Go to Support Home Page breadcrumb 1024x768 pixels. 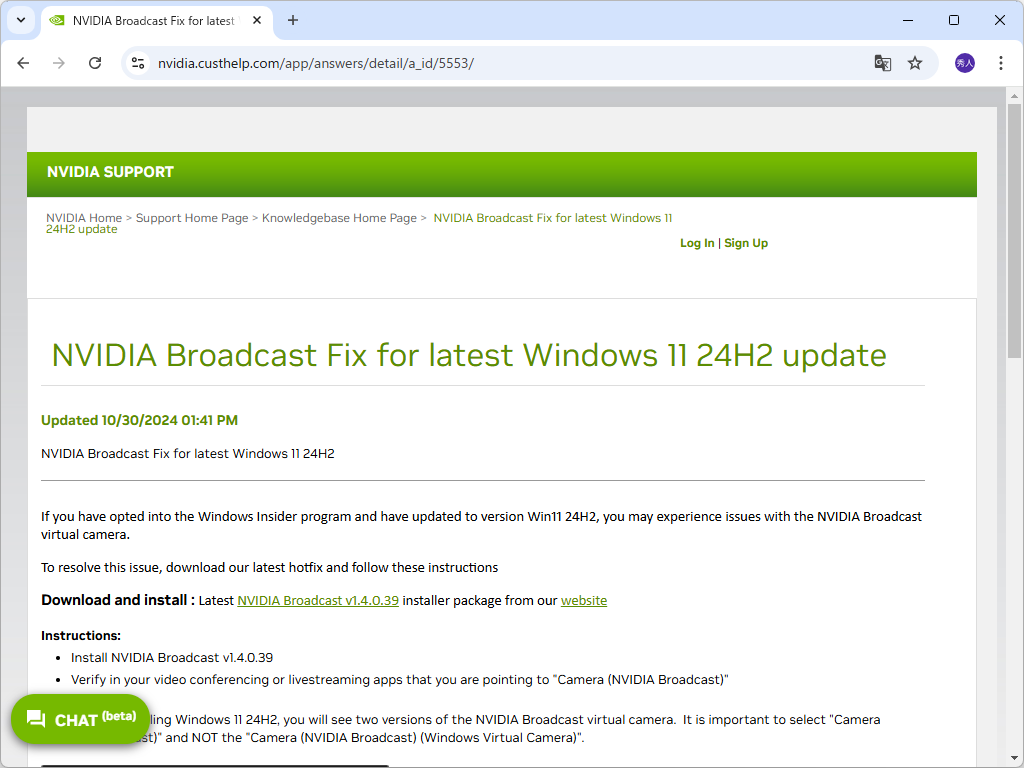pyautogui.click(x=192, y=218)
